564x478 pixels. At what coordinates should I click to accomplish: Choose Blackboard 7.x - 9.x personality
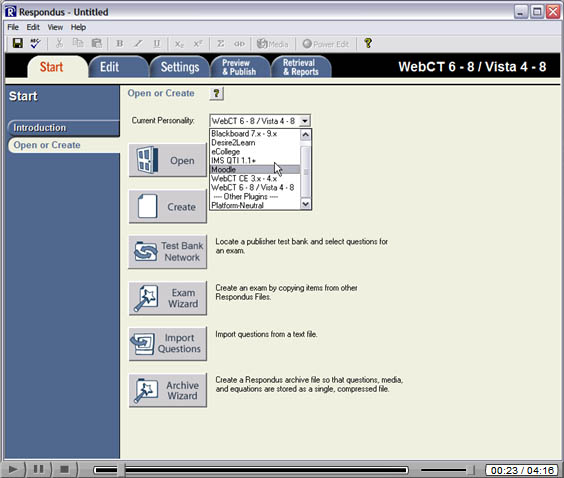pyautogui.click(x=255, y=133)
